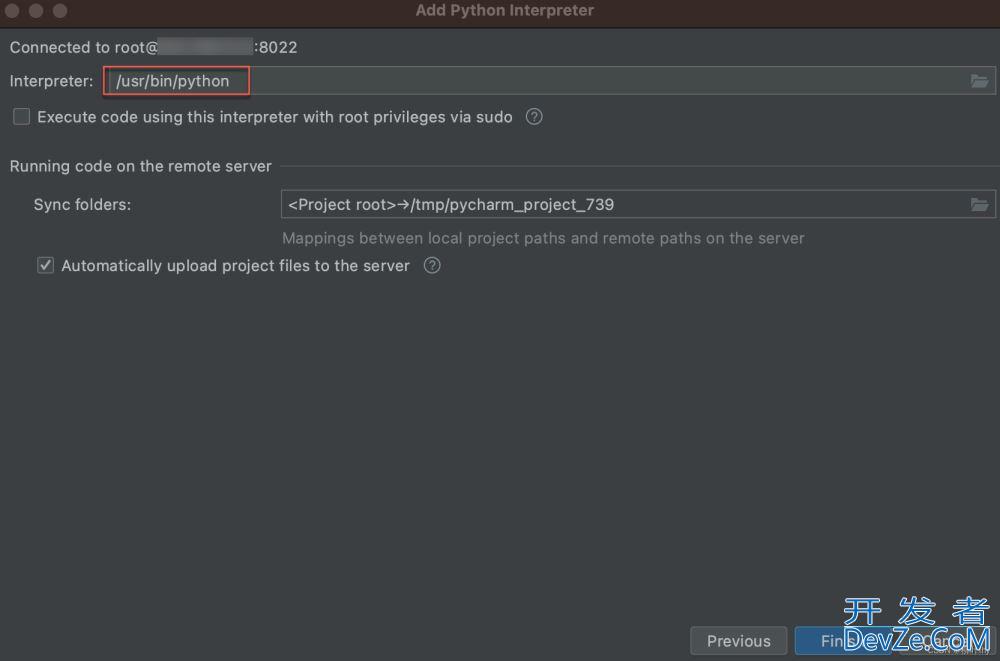The image size is (1000, 661).
Task: Click the 'Interpreter:' label
Action: pyautogui.click(x=51, y=81)
